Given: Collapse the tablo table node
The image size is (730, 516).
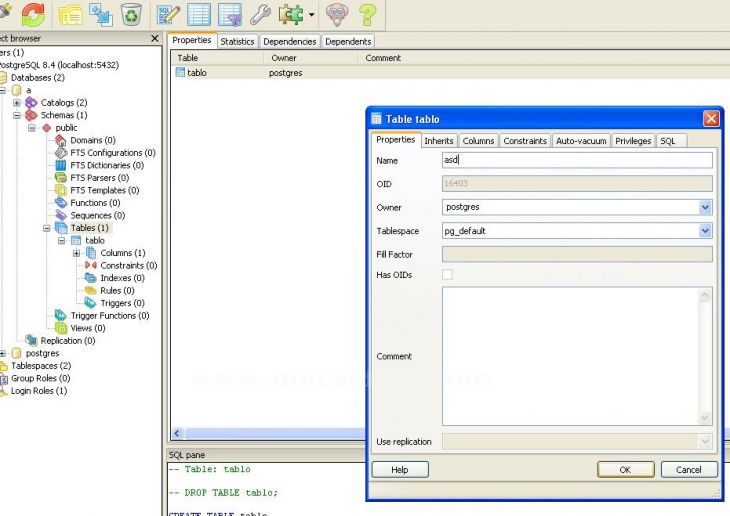Looking at the screenshot, I should point(61,241).
